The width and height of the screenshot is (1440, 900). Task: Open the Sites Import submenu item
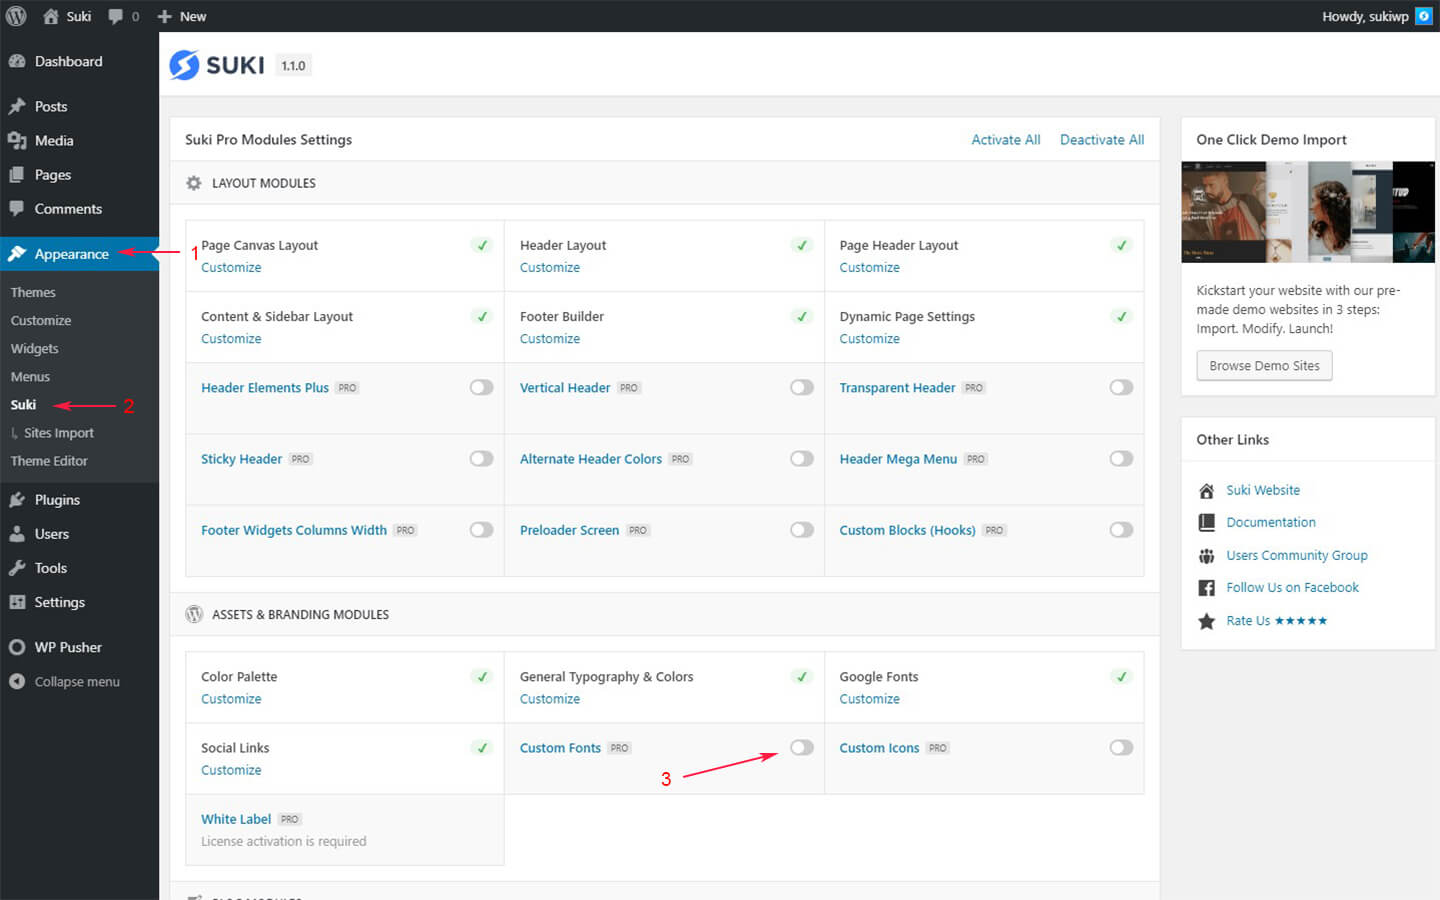tap(58, 432)
